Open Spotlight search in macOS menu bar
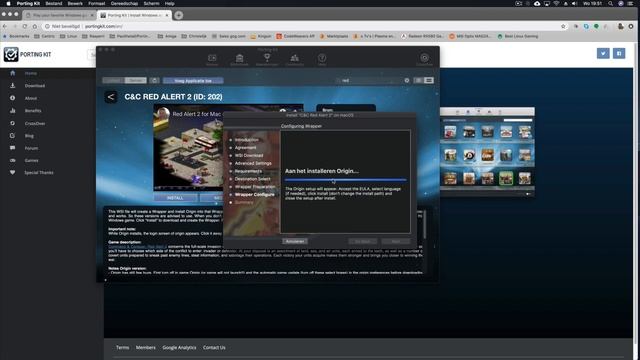Screen dimensions: 640x360 [x=610, y=3]
